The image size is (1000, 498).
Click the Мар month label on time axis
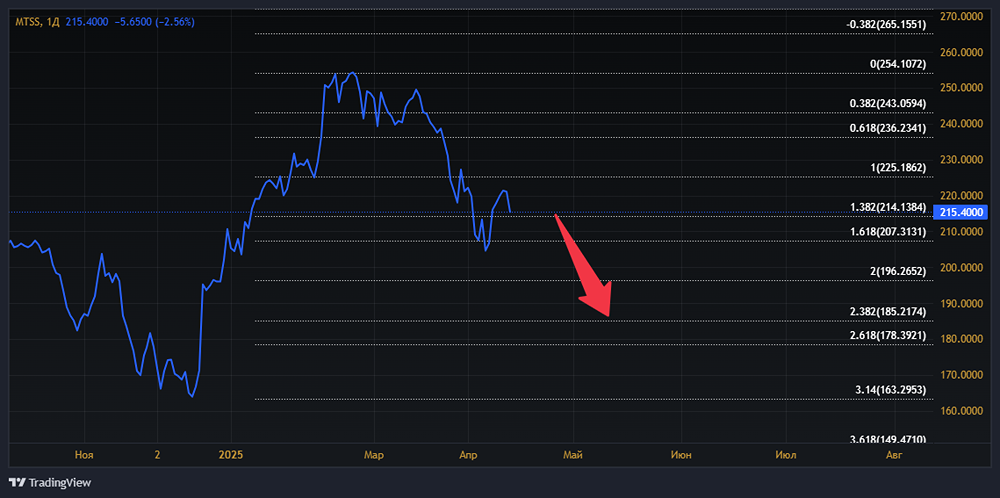(x=374, y=455)
